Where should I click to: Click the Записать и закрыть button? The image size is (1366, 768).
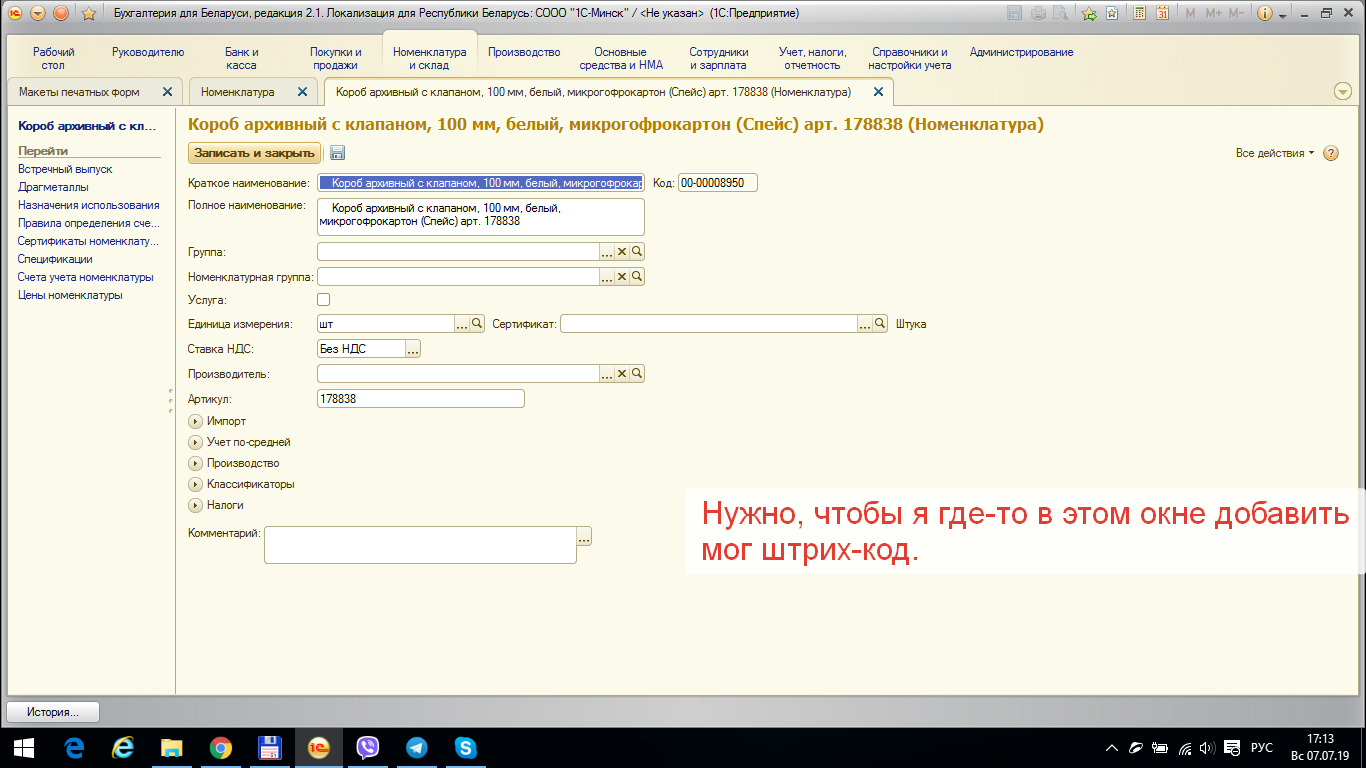point(255,153)
